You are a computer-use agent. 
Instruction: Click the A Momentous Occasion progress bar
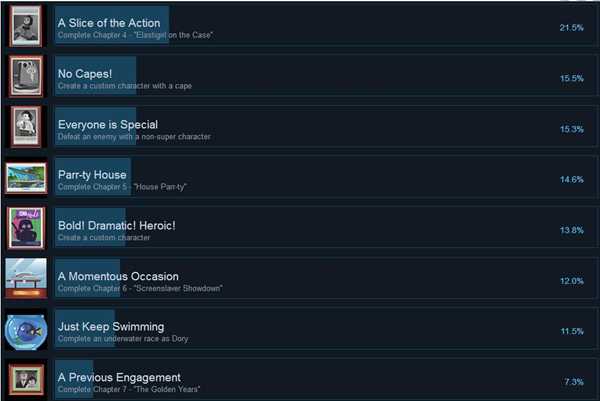[x=88, y=279]
